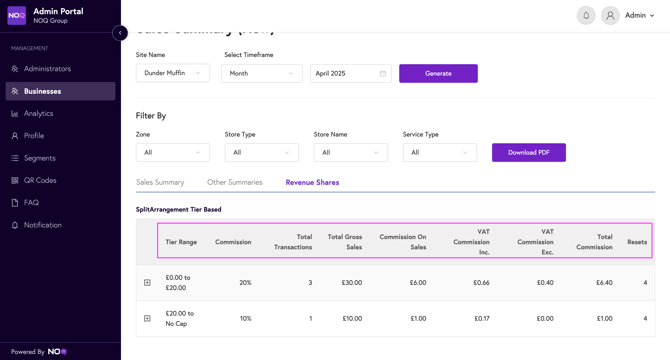Click the user avatar icon

pos(610,15)
